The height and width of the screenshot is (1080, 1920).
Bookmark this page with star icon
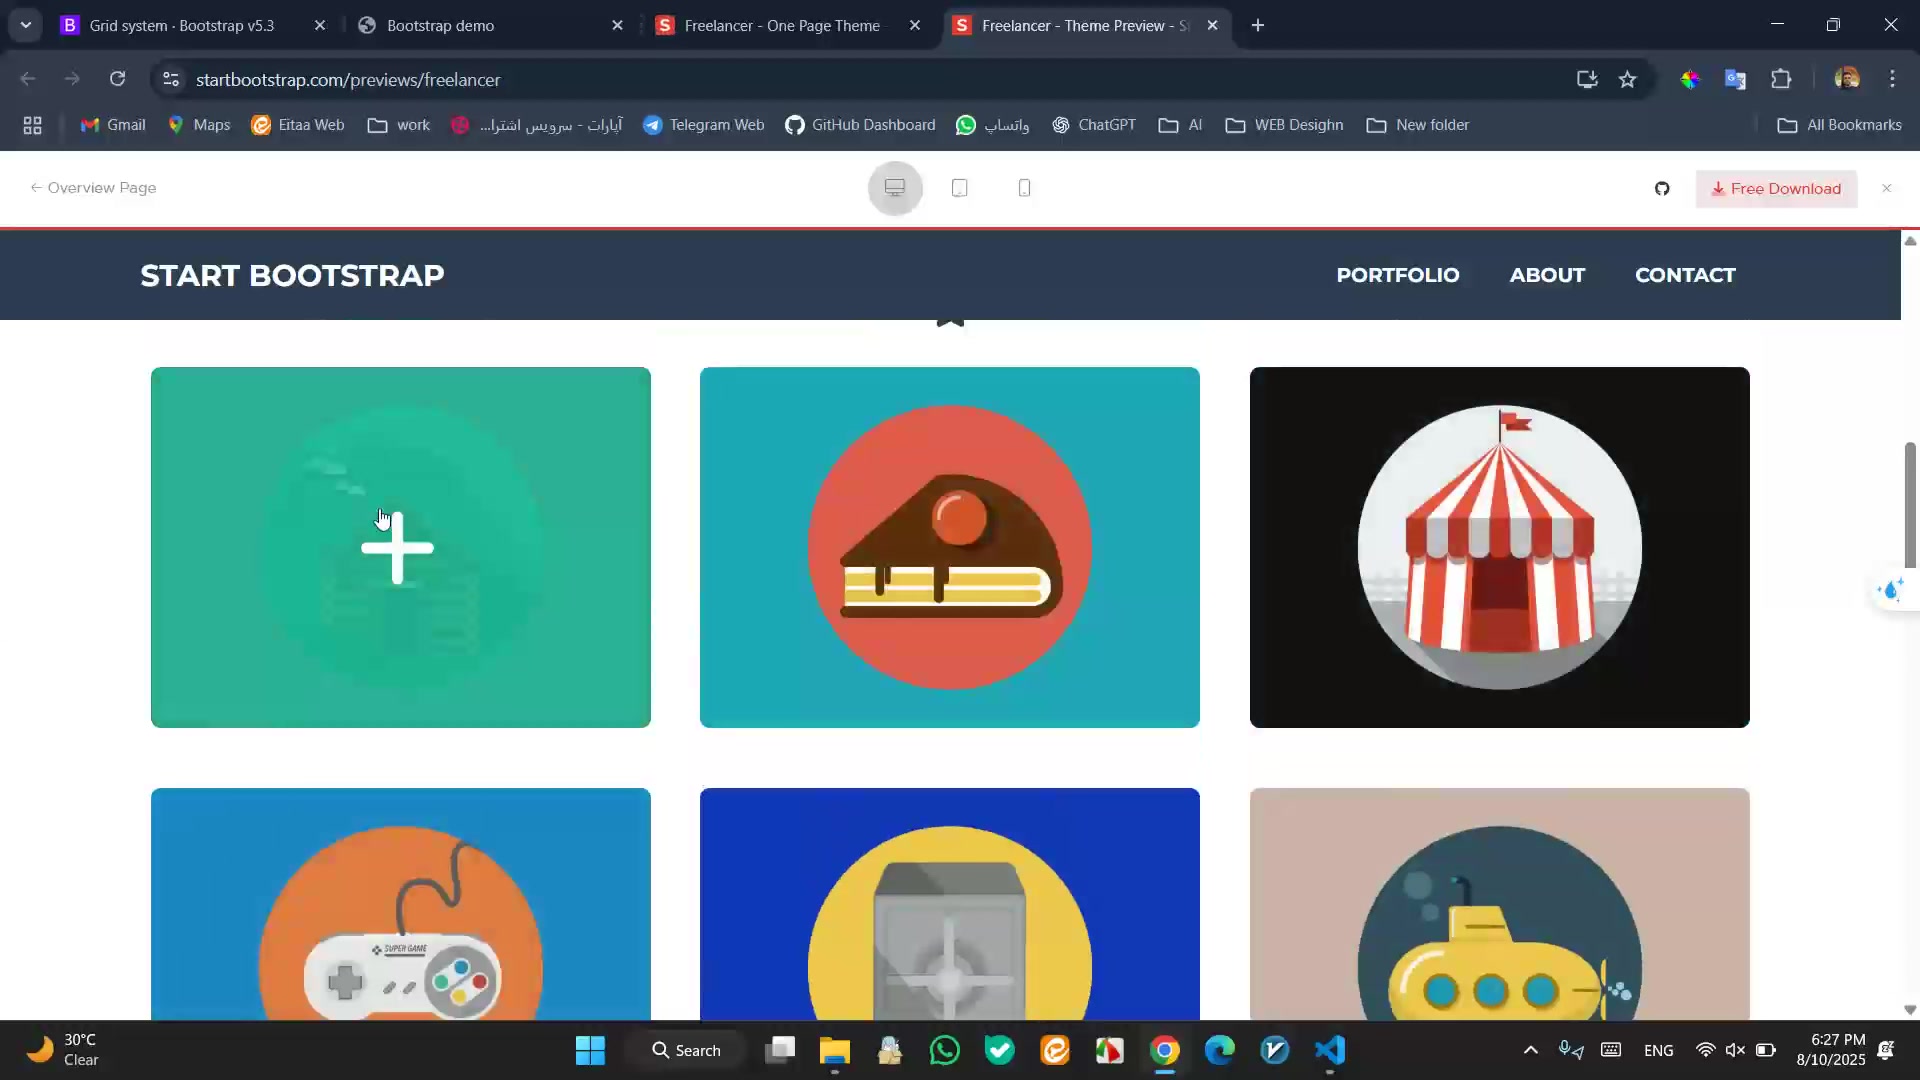pos(1627,80)
